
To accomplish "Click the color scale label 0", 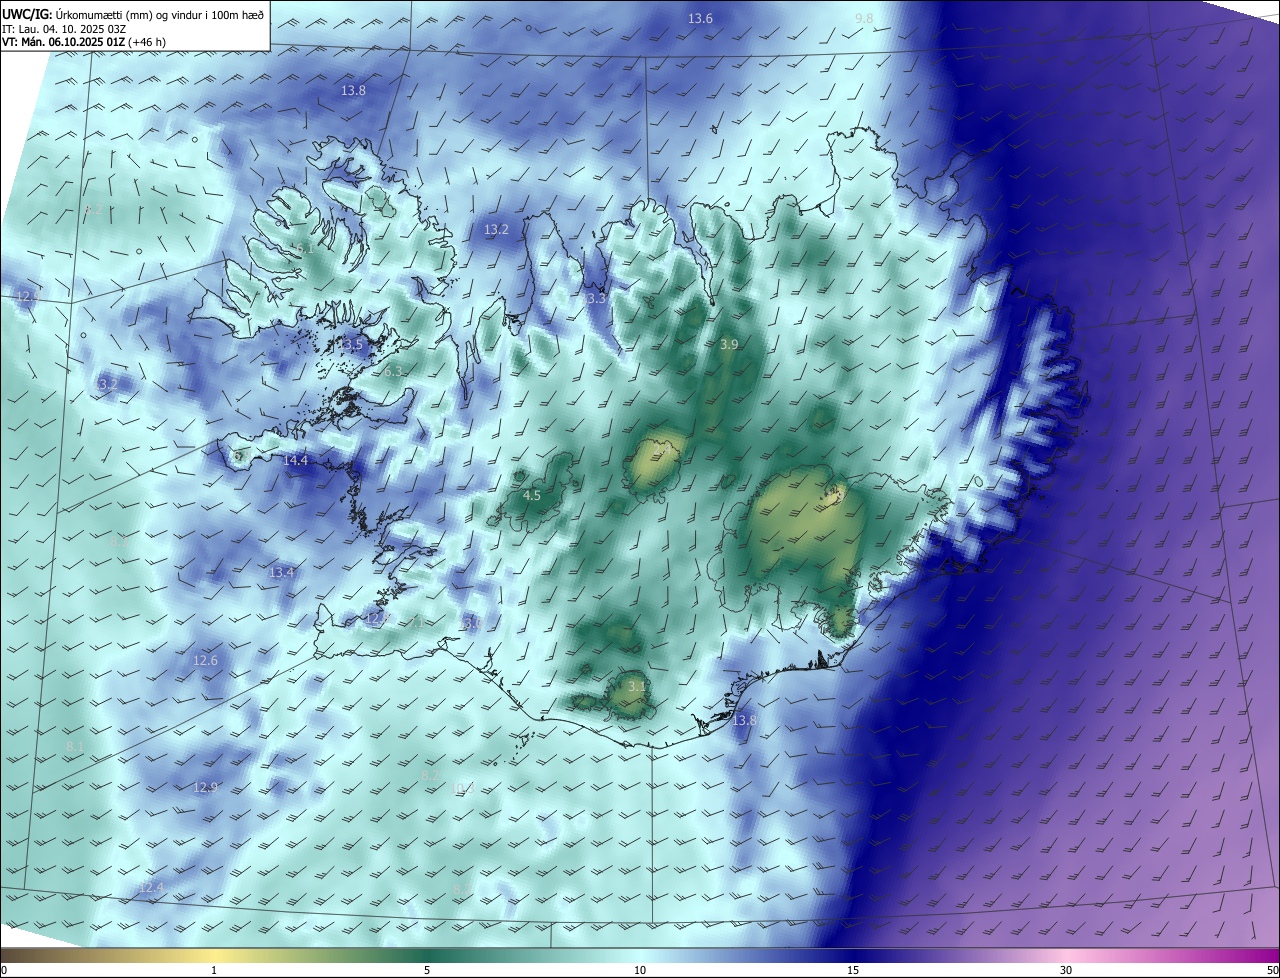I will (4, 970).
